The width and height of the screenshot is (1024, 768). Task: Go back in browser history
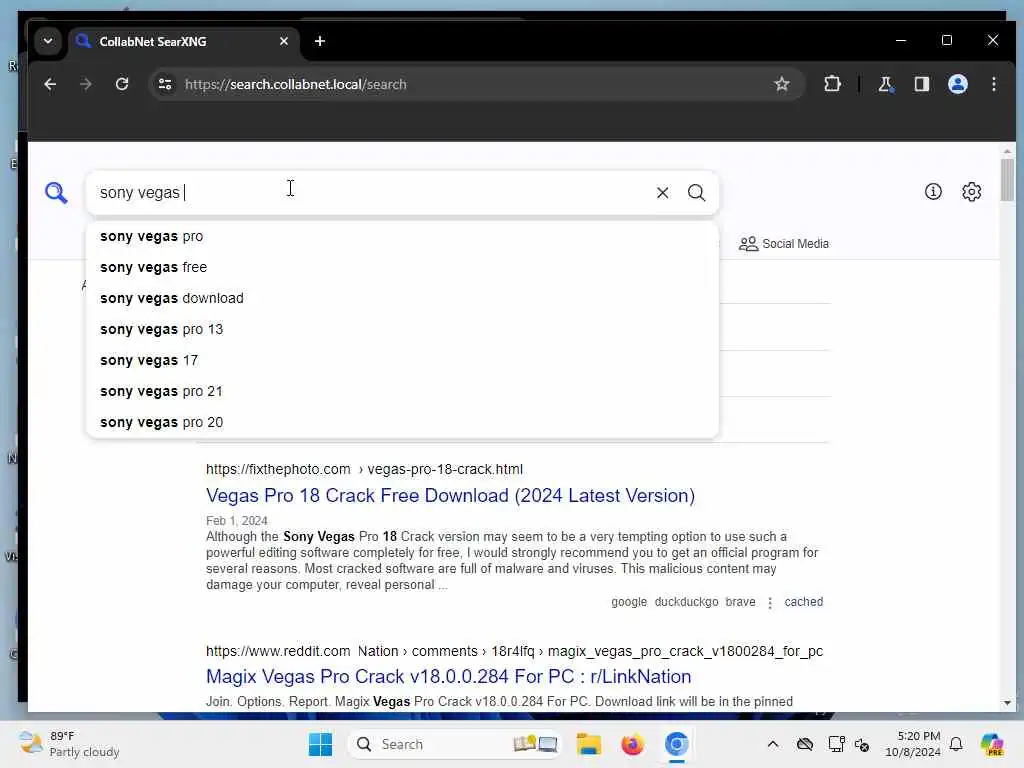(50, 84)
